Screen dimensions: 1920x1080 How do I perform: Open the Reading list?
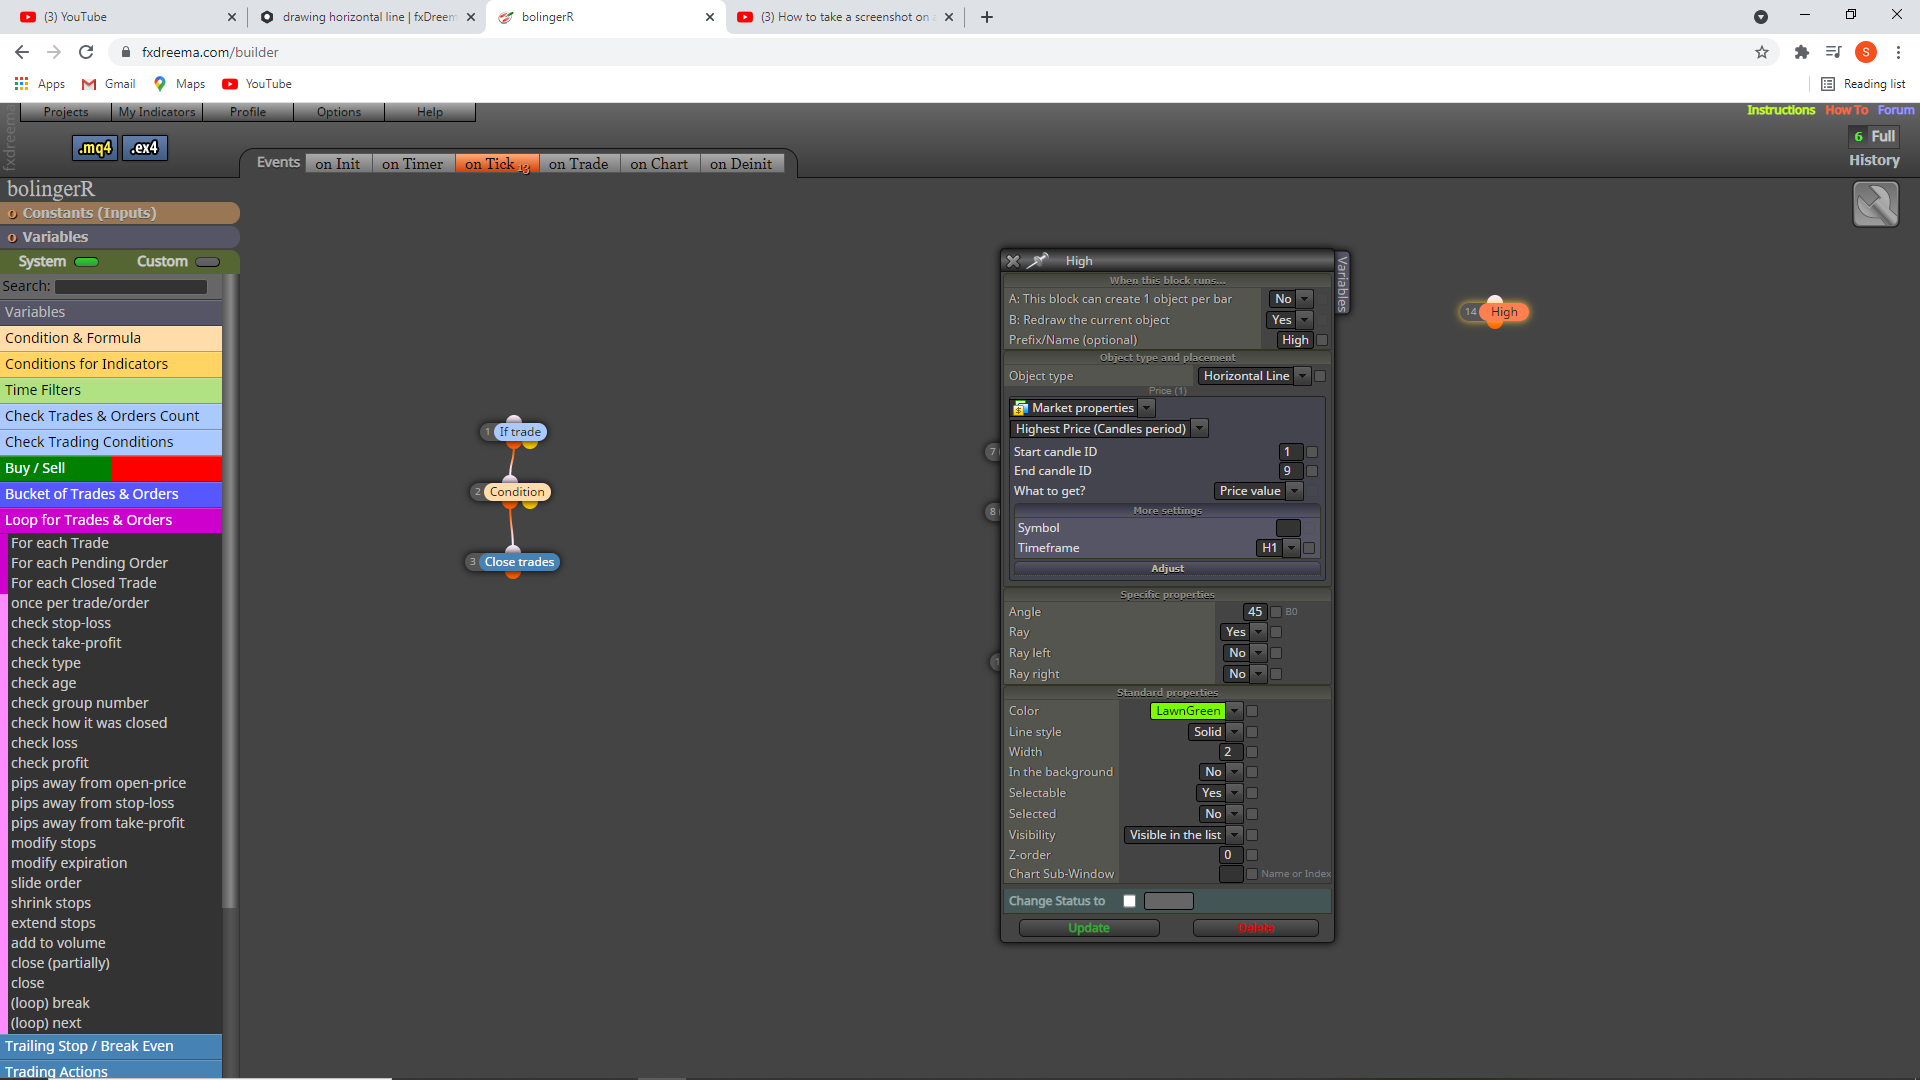1863,84
